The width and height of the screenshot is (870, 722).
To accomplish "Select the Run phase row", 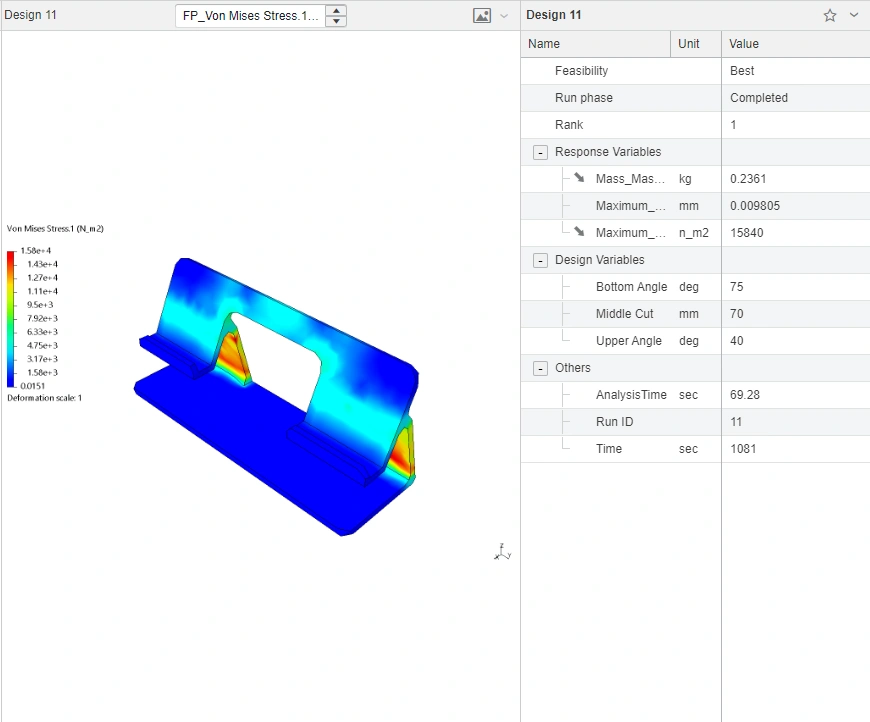I will [x=696, y=98].
